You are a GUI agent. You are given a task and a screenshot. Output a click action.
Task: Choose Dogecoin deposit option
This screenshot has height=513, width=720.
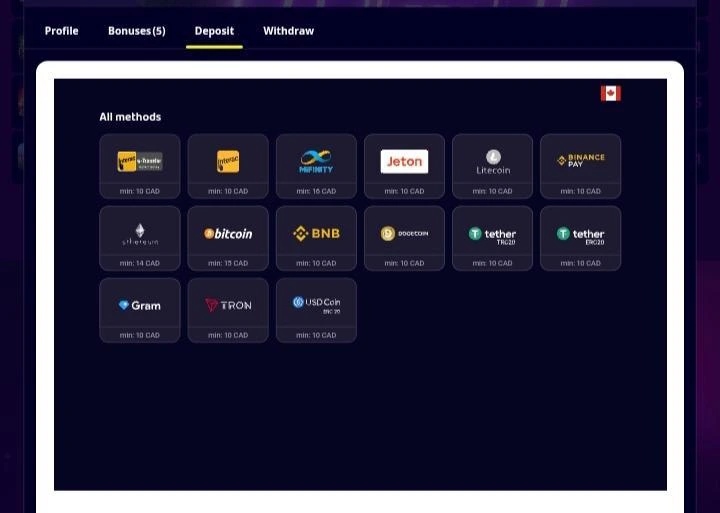coord(405,238)
